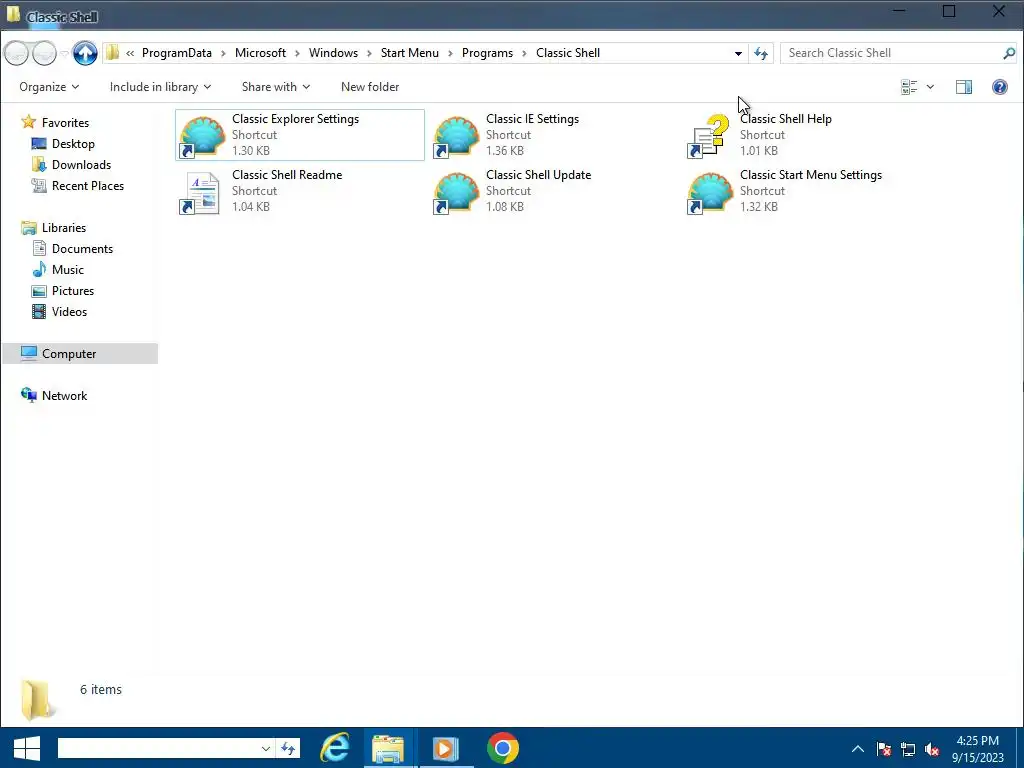Screen dimensions: 1024x768
Task: Click the Windows Start button
Action: pyautogui.click(x=27, y=748)
